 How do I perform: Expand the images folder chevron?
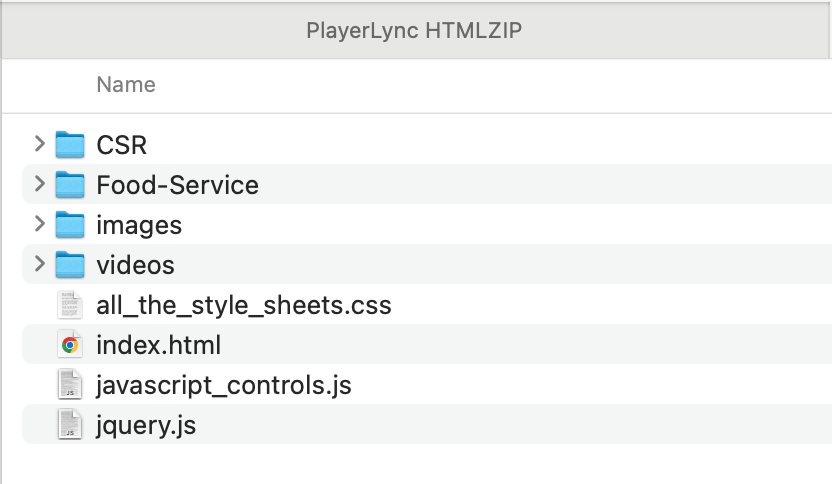point(40,224)
